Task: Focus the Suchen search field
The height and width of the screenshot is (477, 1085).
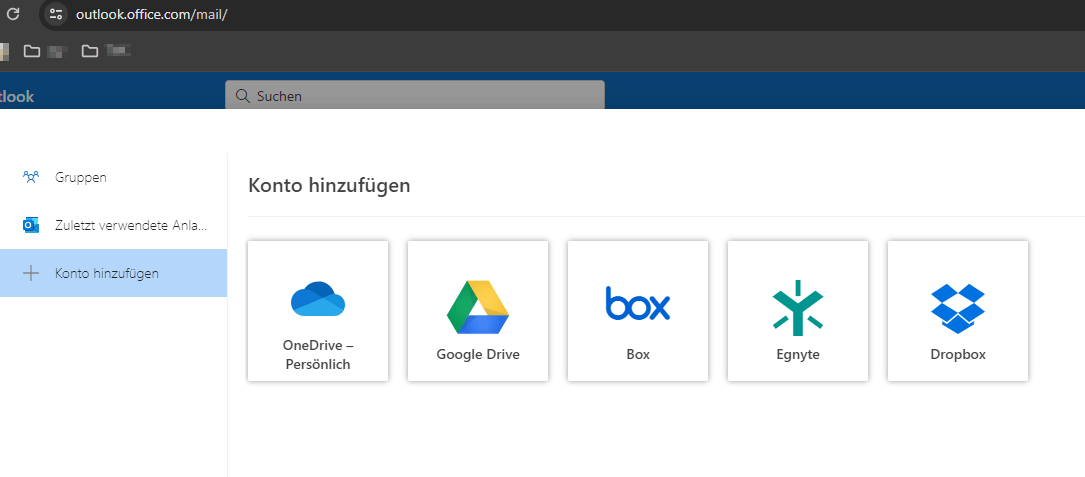Action: (414, 96)
